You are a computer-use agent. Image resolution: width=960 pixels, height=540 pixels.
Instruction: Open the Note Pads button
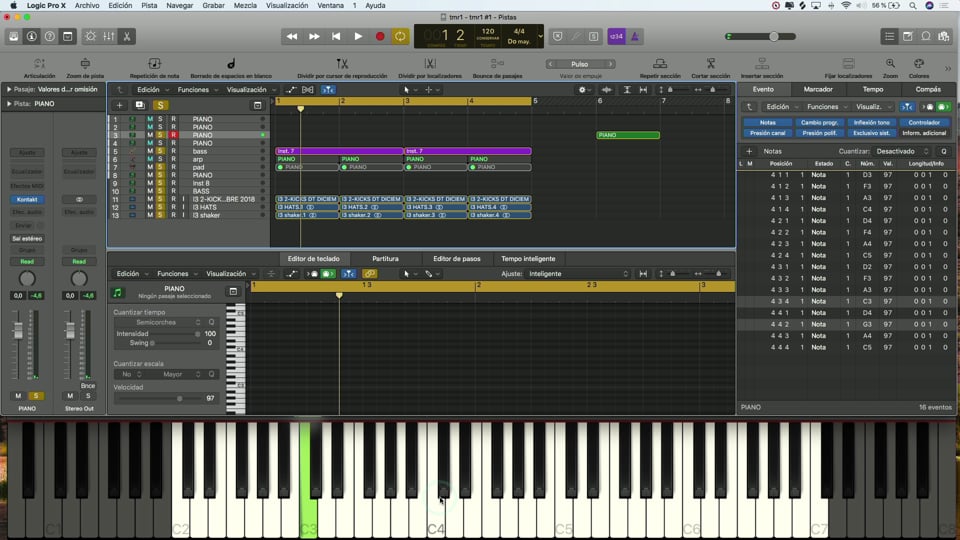coord(908,36)
